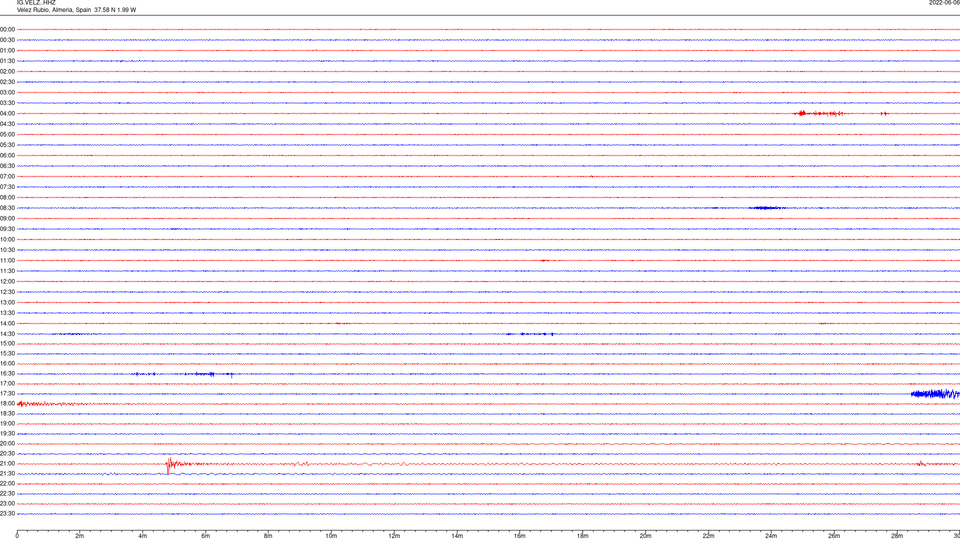Click the 07:00 time label
Screen dimensions: 960x540
pos(8,176)
